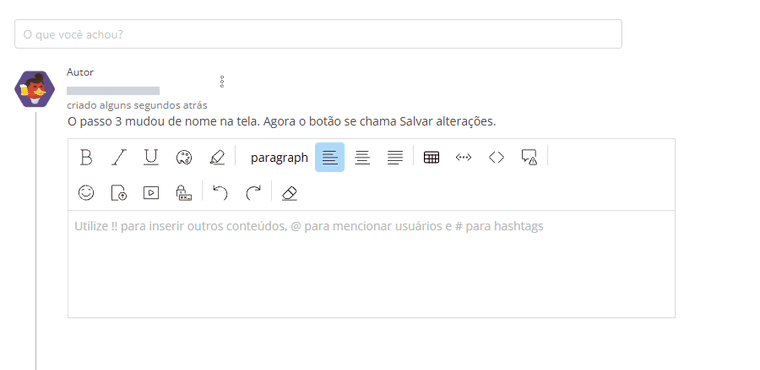This screenshot has width=760, height=370.
Task: Undo the last edit
Action: [x=220, y=193]
